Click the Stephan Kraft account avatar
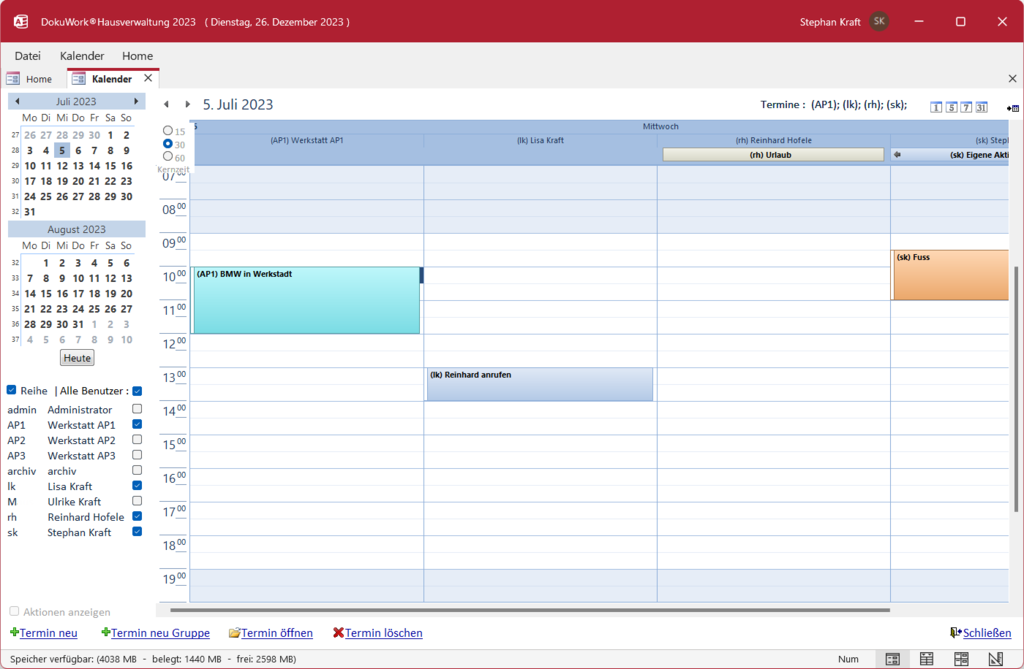 click(x=879, y=21)
